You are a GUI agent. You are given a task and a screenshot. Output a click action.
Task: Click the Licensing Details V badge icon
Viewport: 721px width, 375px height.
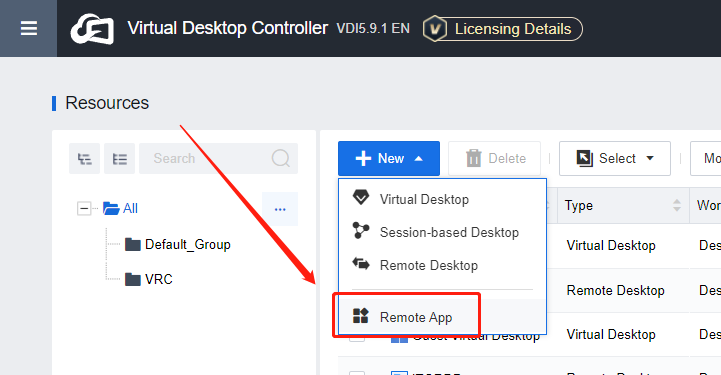pos(435,29)
